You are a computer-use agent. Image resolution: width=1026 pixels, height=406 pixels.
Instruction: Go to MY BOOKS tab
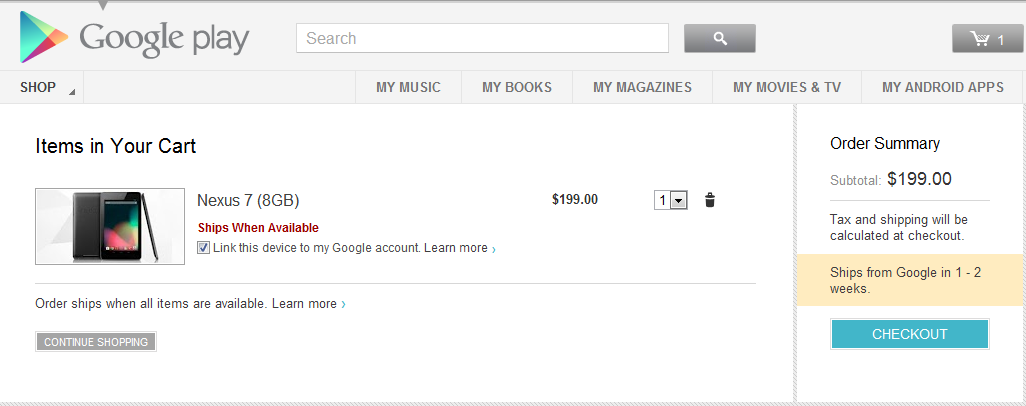[x=517, y=87]
